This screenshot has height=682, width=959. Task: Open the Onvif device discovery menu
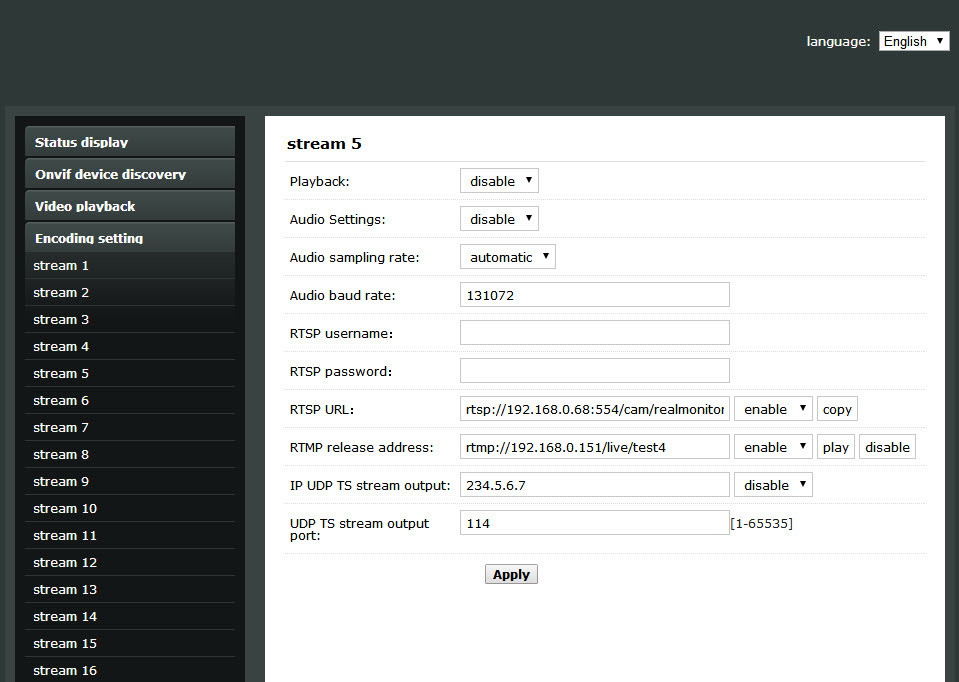130,174
